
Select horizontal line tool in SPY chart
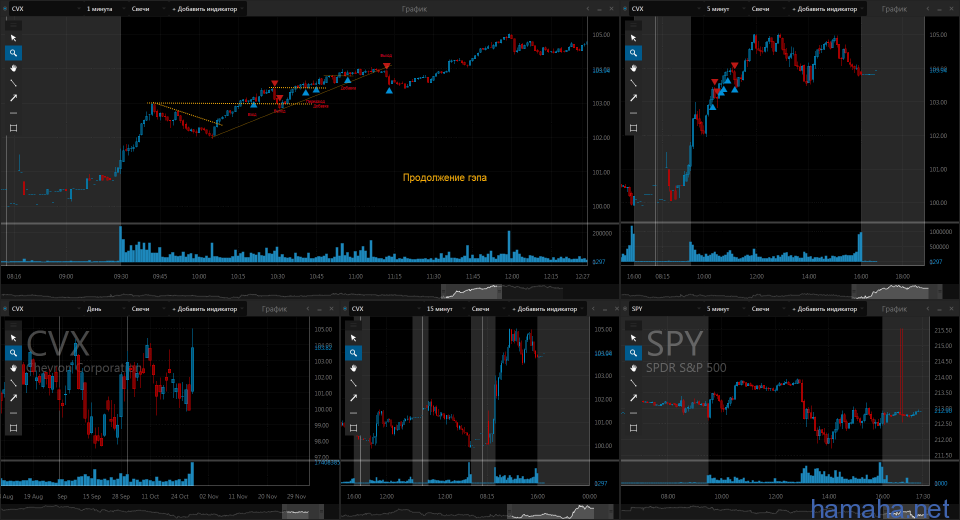click(x=634, y=413)
